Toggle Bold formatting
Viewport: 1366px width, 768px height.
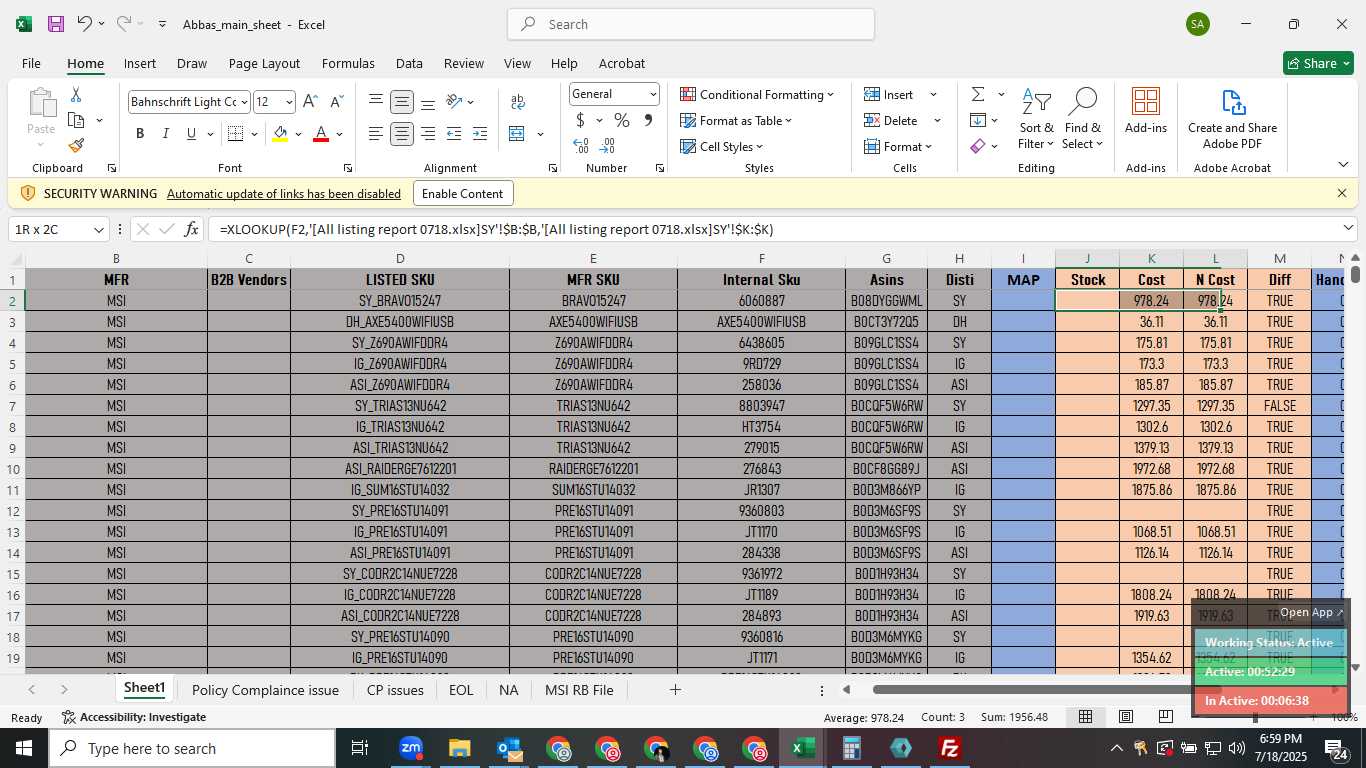pyautogui.click(x=140, y=134)
